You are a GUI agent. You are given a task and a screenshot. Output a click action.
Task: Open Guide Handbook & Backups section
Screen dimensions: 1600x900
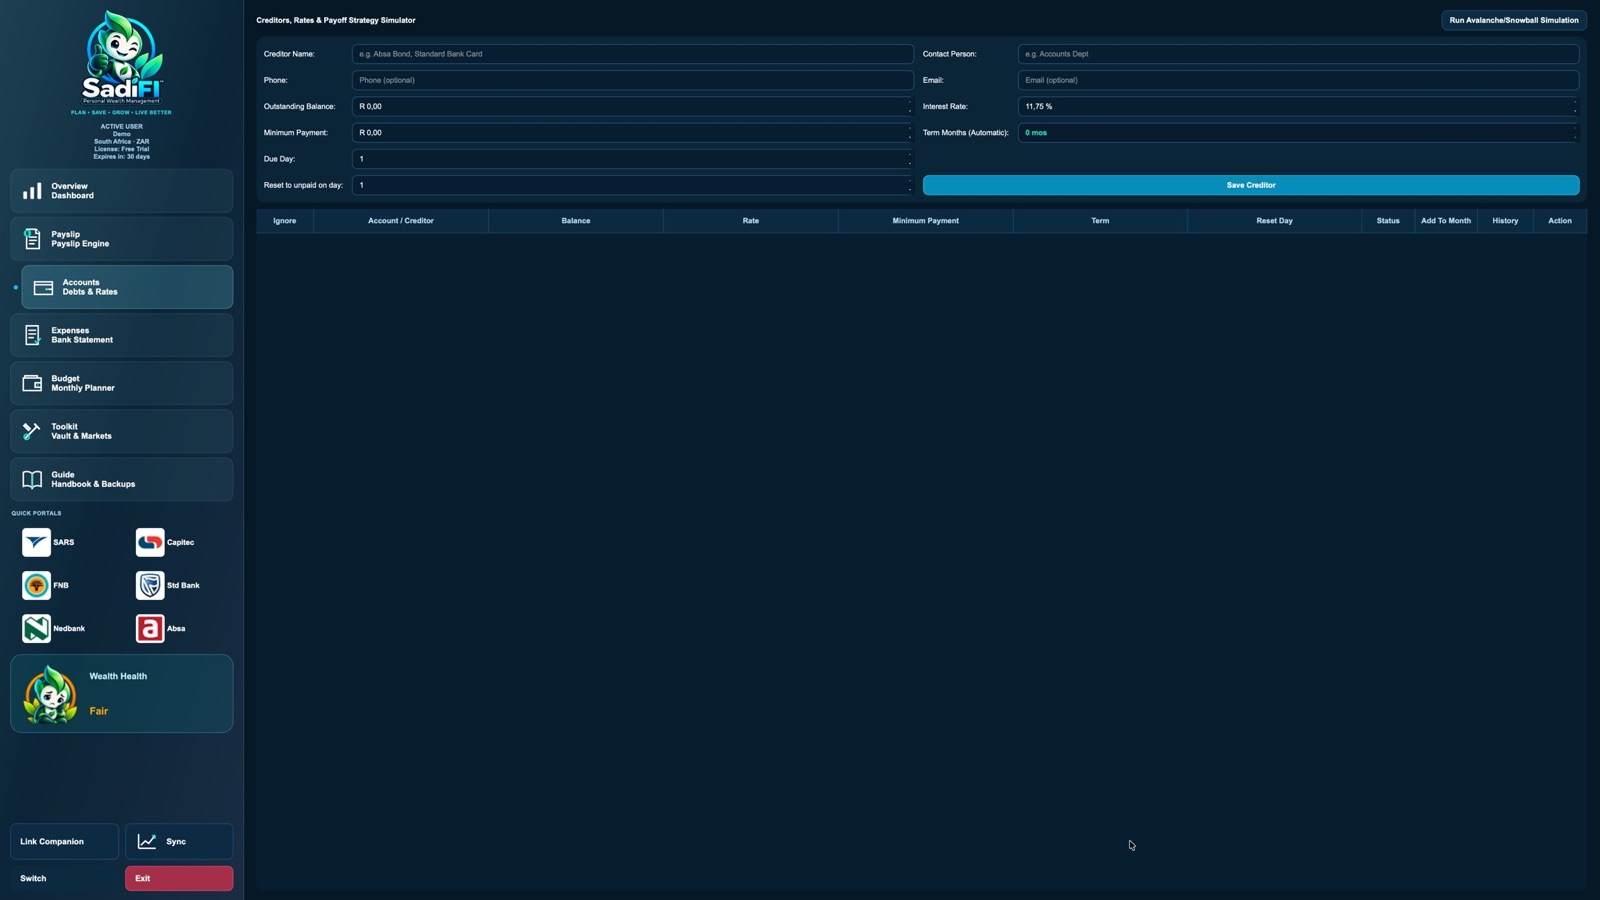point(122,479)
